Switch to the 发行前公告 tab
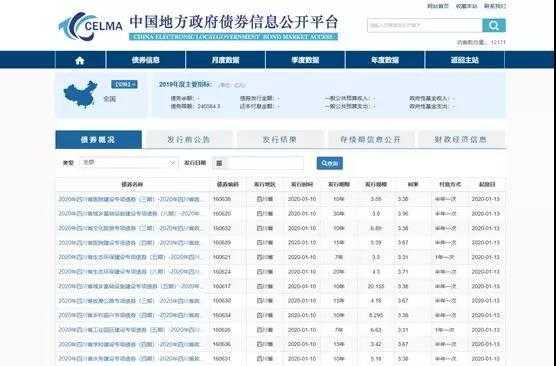Screen dimensions: 556x366 point(189,140)
